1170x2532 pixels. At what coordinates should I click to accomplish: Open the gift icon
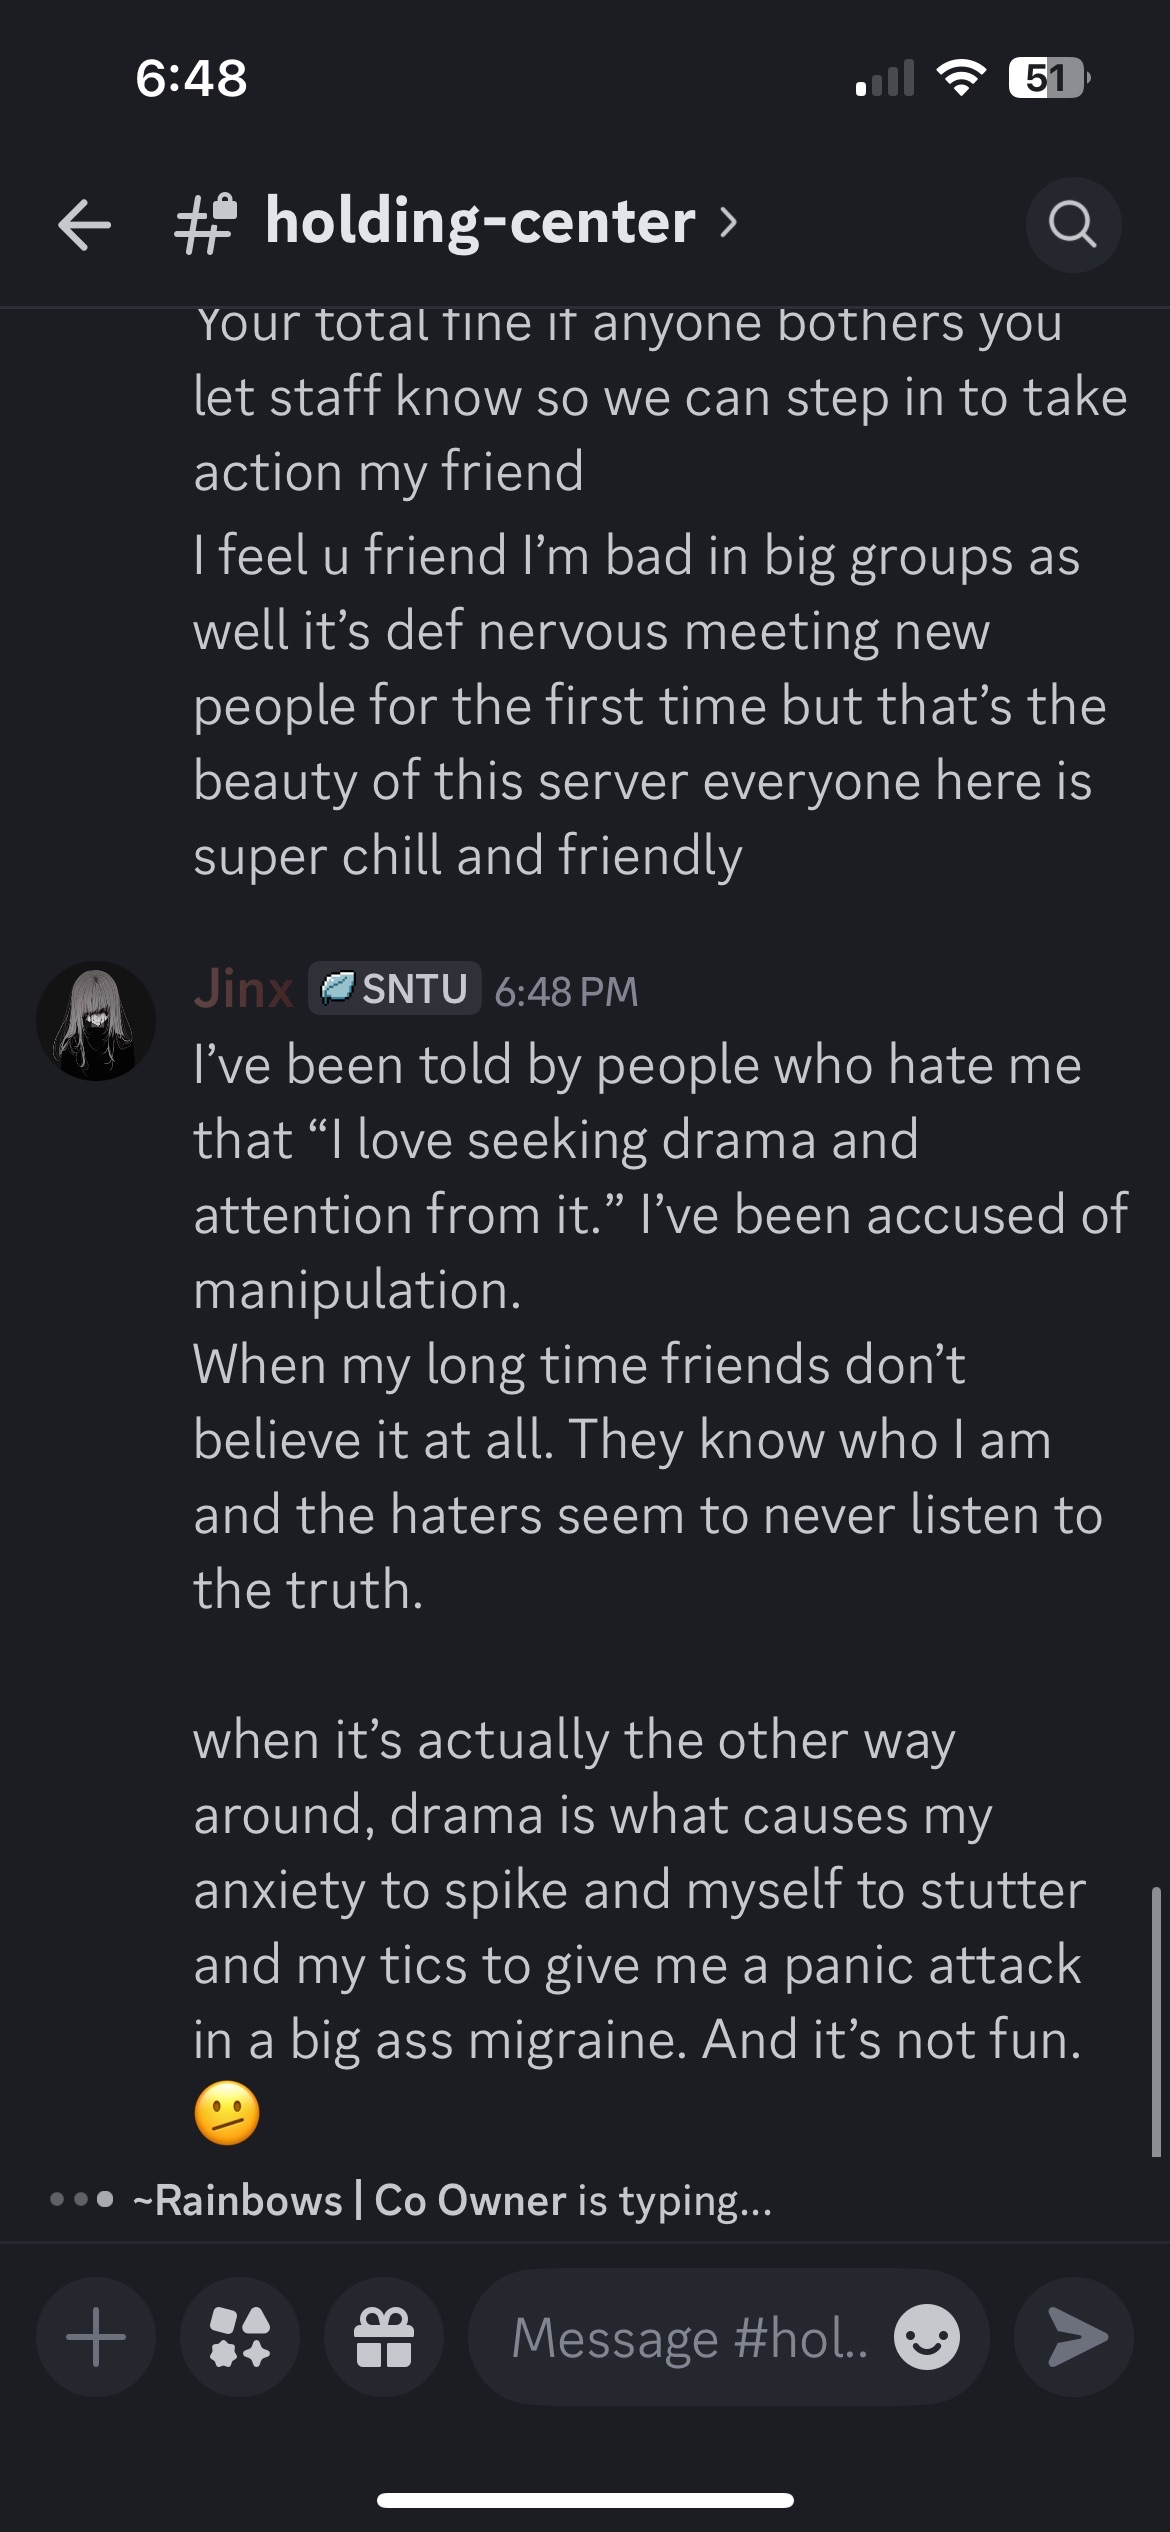(x=384, y=2337)
